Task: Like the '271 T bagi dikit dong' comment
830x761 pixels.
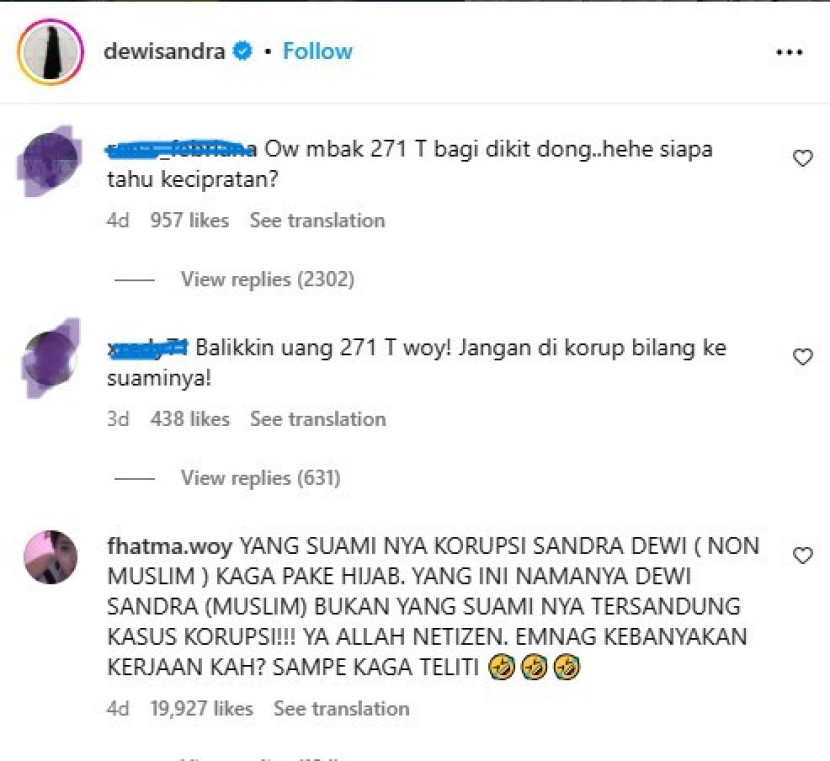Action: (802, 158)
